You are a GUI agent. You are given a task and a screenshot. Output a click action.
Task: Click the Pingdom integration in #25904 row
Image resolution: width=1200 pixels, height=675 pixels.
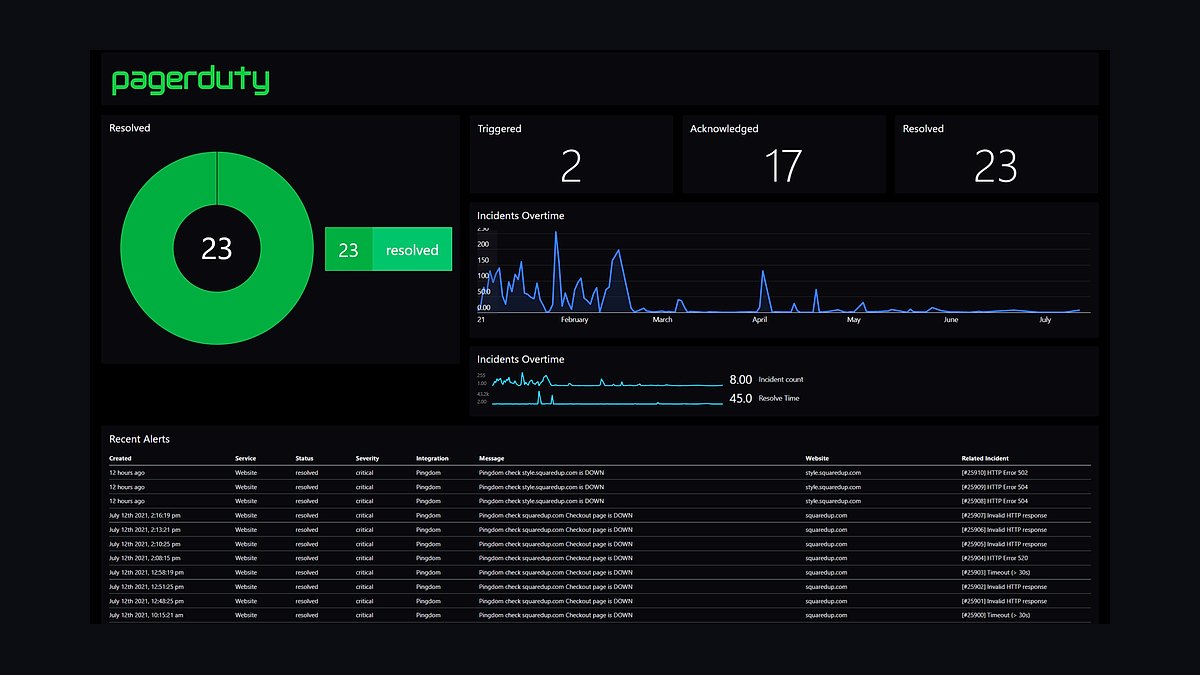428,558
